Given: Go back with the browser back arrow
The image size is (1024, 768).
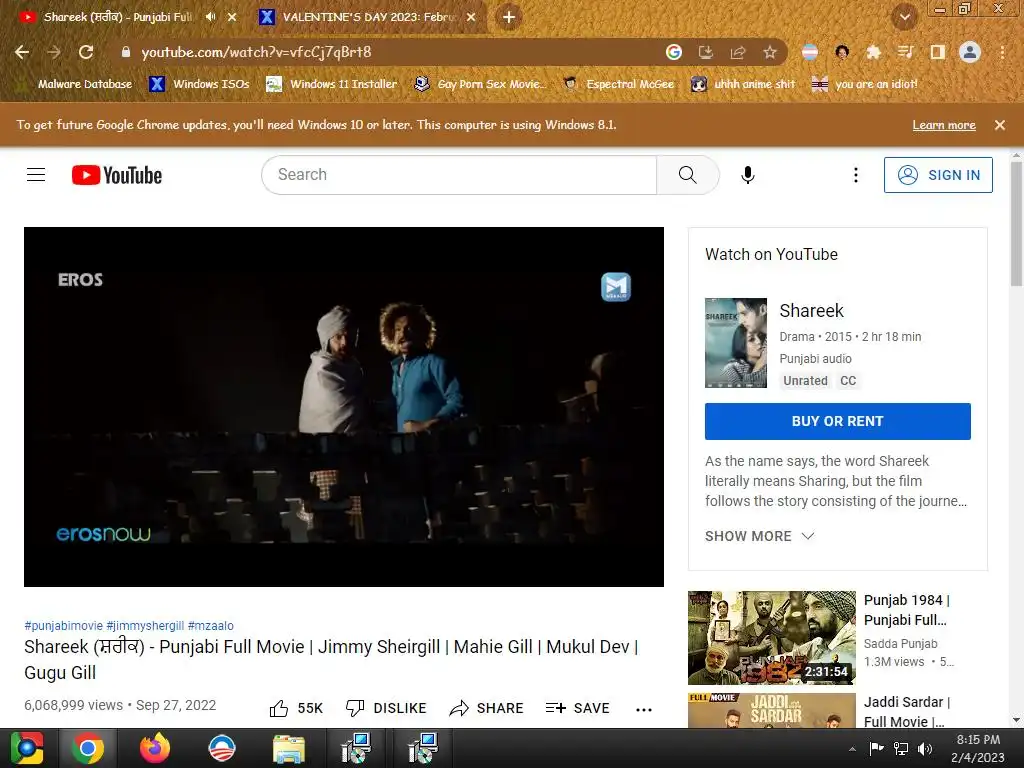Looking at the screenshot, I should pyautogui.click(x=22, y=52).
